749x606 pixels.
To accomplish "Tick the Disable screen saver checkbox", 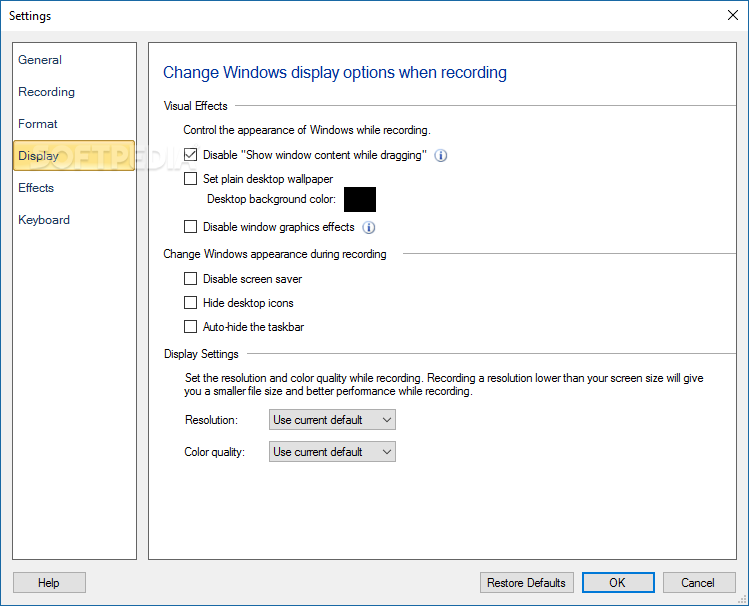I will 191,278.
